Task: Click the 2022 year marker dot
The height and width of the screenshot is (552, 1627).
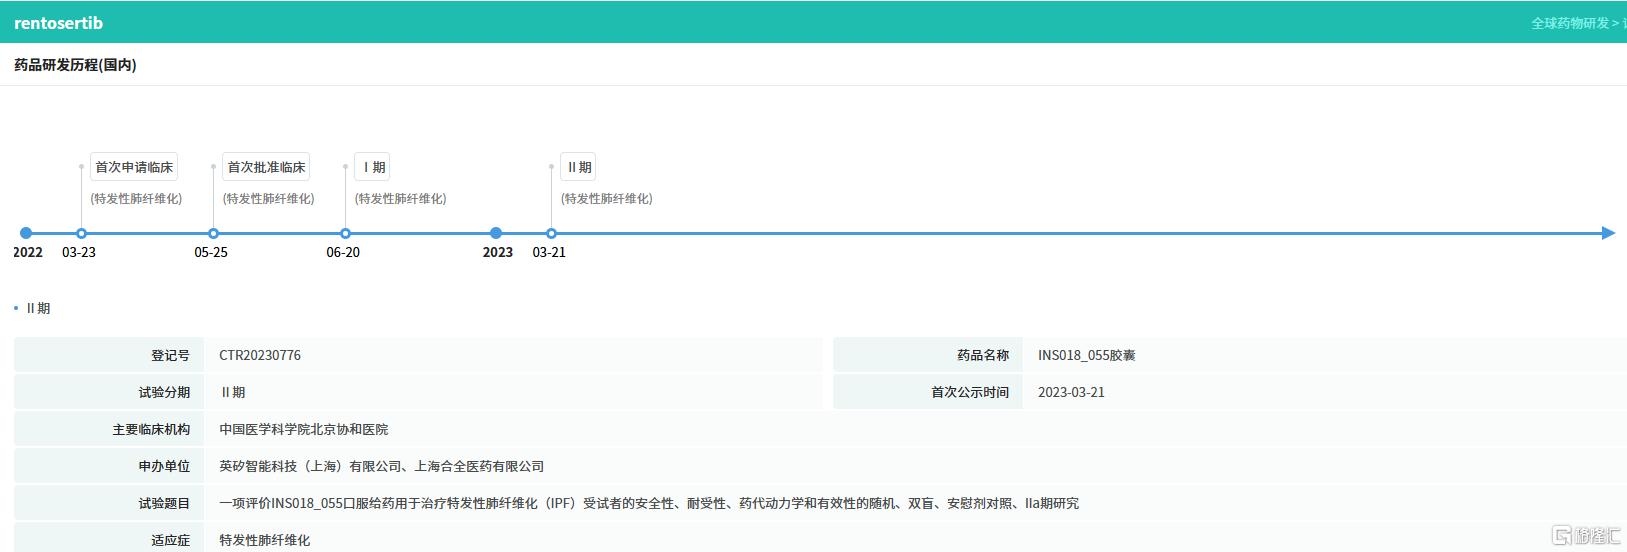Action: tap(26, 233)
